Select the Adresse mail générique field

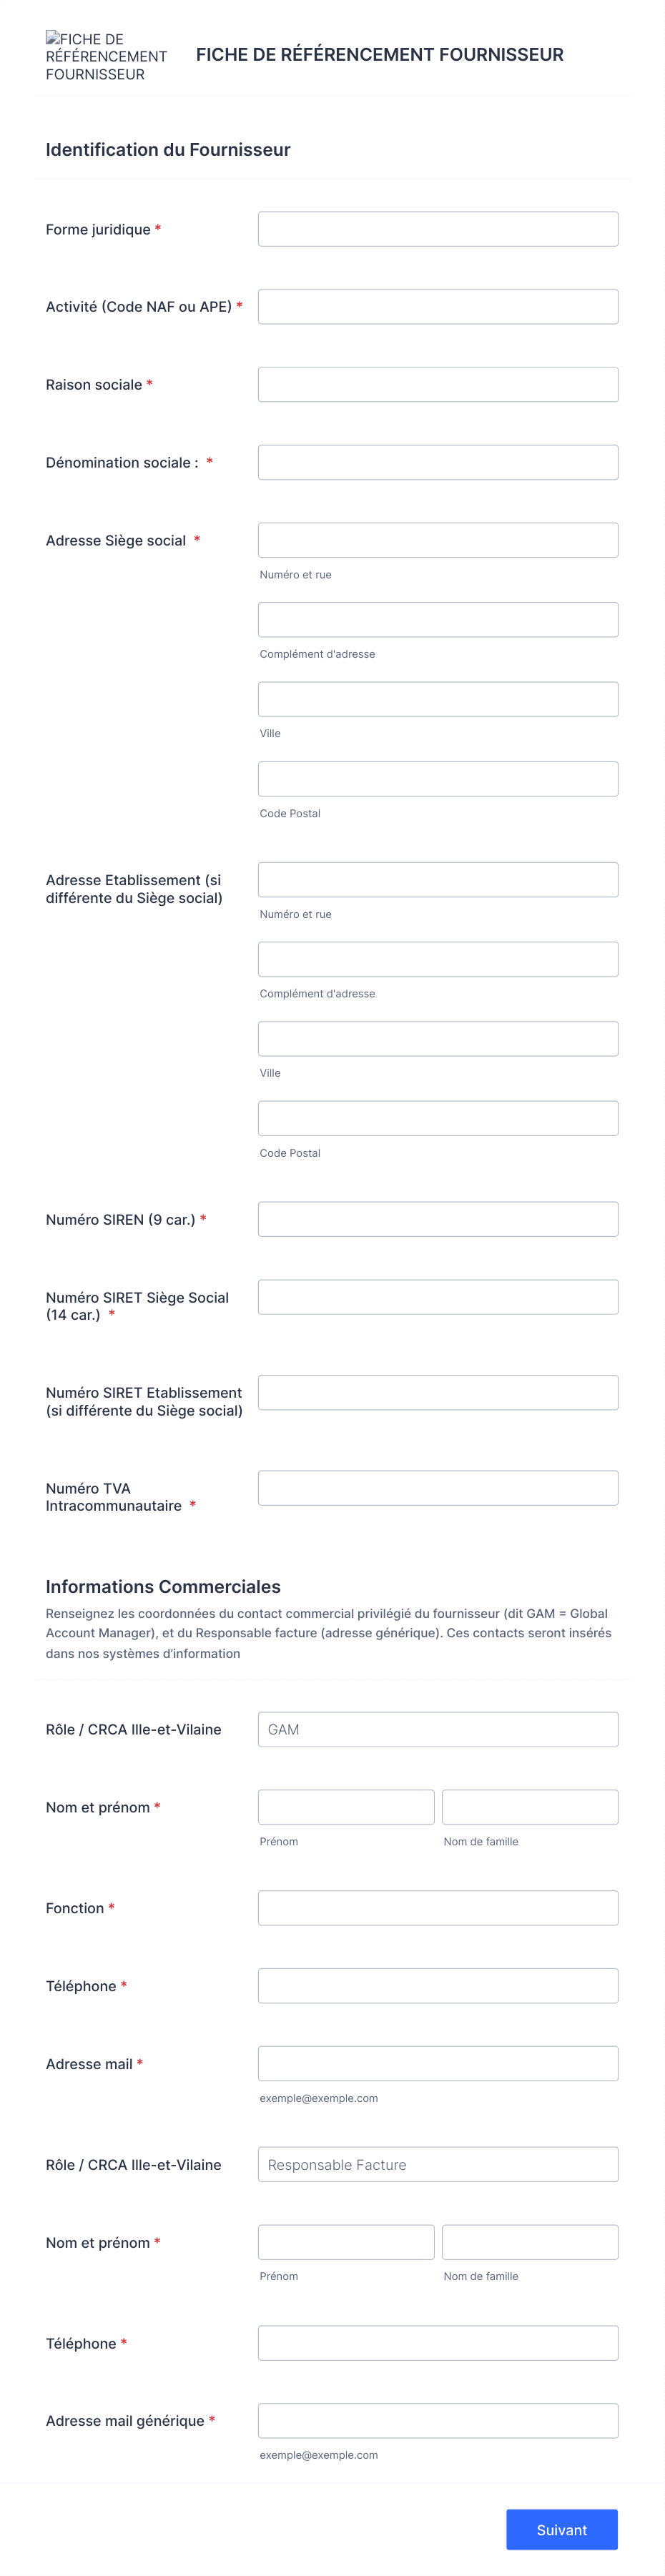437,2420
